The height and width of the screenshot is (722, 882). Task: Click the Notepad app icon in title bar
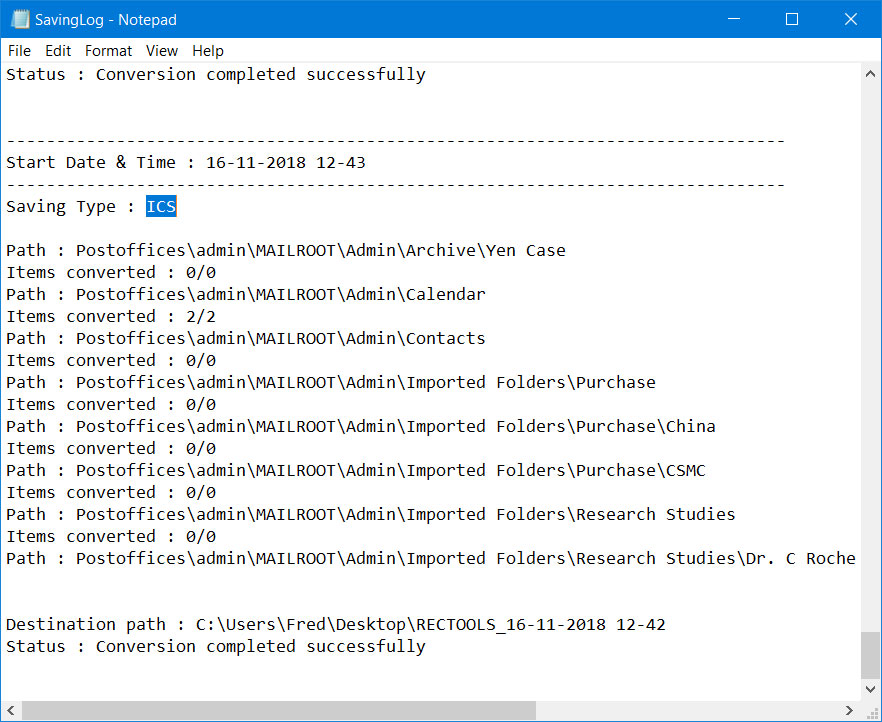20,19
